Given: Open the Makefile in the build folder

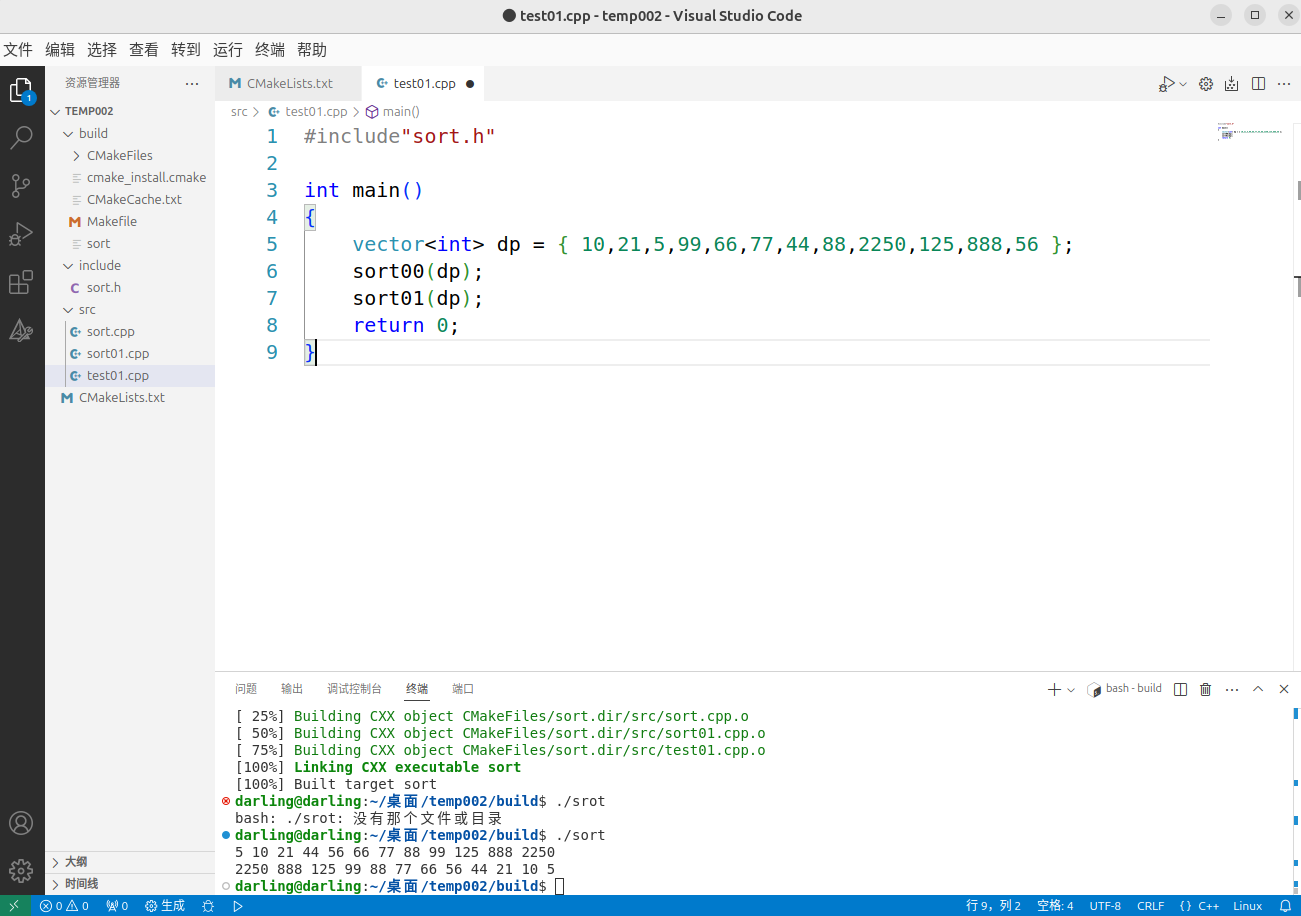Looking at the screenshot, I should [x=130, y=221].
